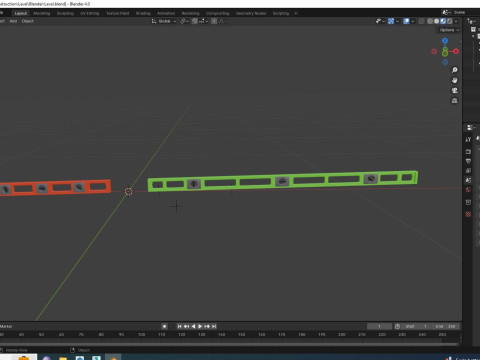Toggle X-ray mode in viewport header

(x=421, y=21)
